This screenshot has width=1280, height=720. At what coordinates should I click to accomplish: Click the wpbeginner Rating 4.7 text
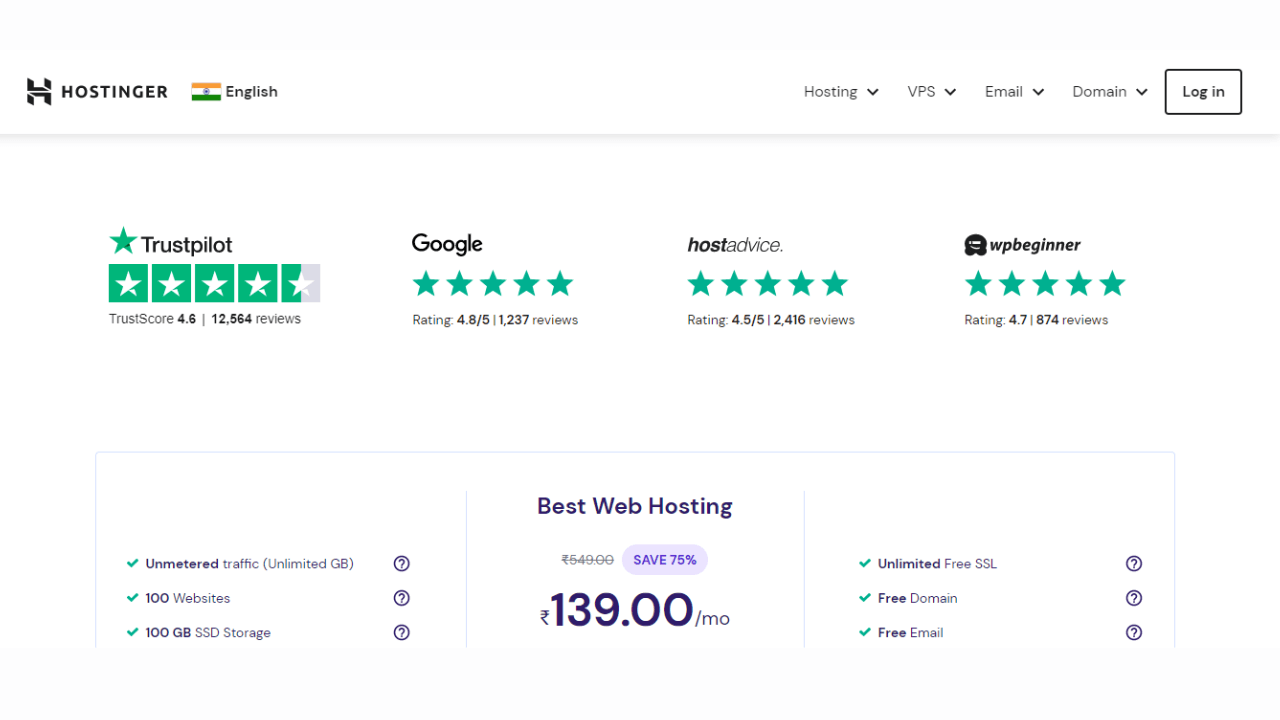tap(1036, 320)
